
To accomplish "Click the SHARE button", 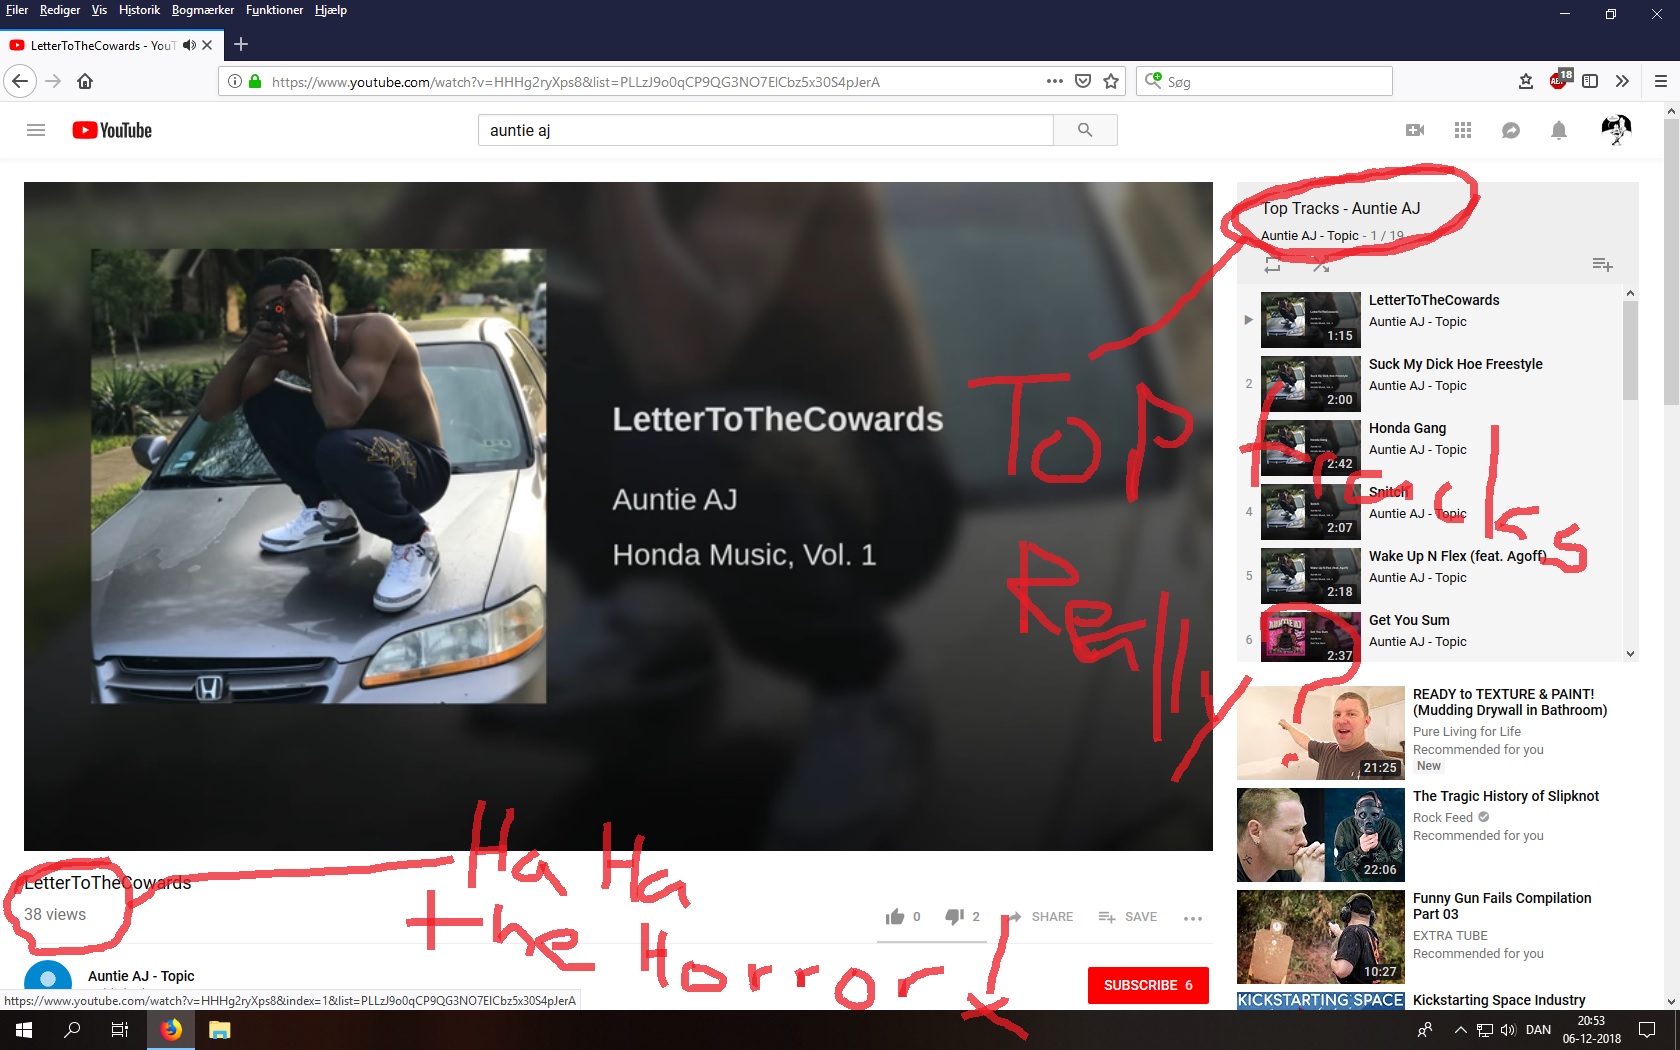I will point(1040,916).
